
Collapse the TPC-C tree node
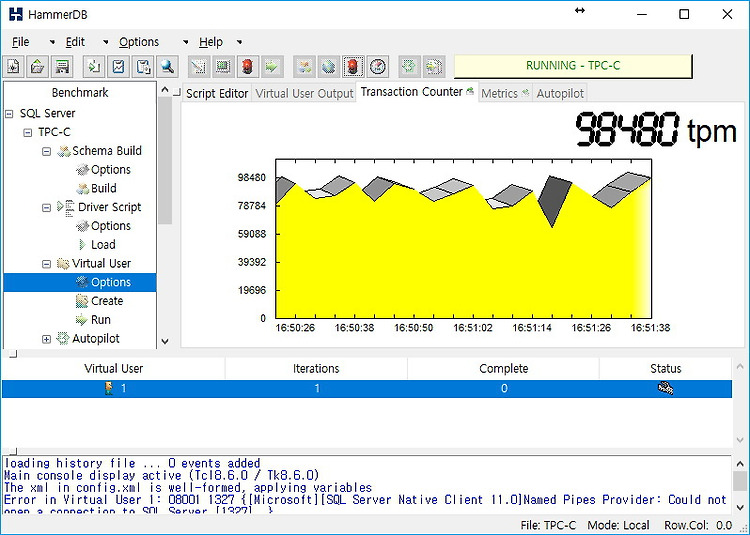pyautogui.click(x=28, y=132)
